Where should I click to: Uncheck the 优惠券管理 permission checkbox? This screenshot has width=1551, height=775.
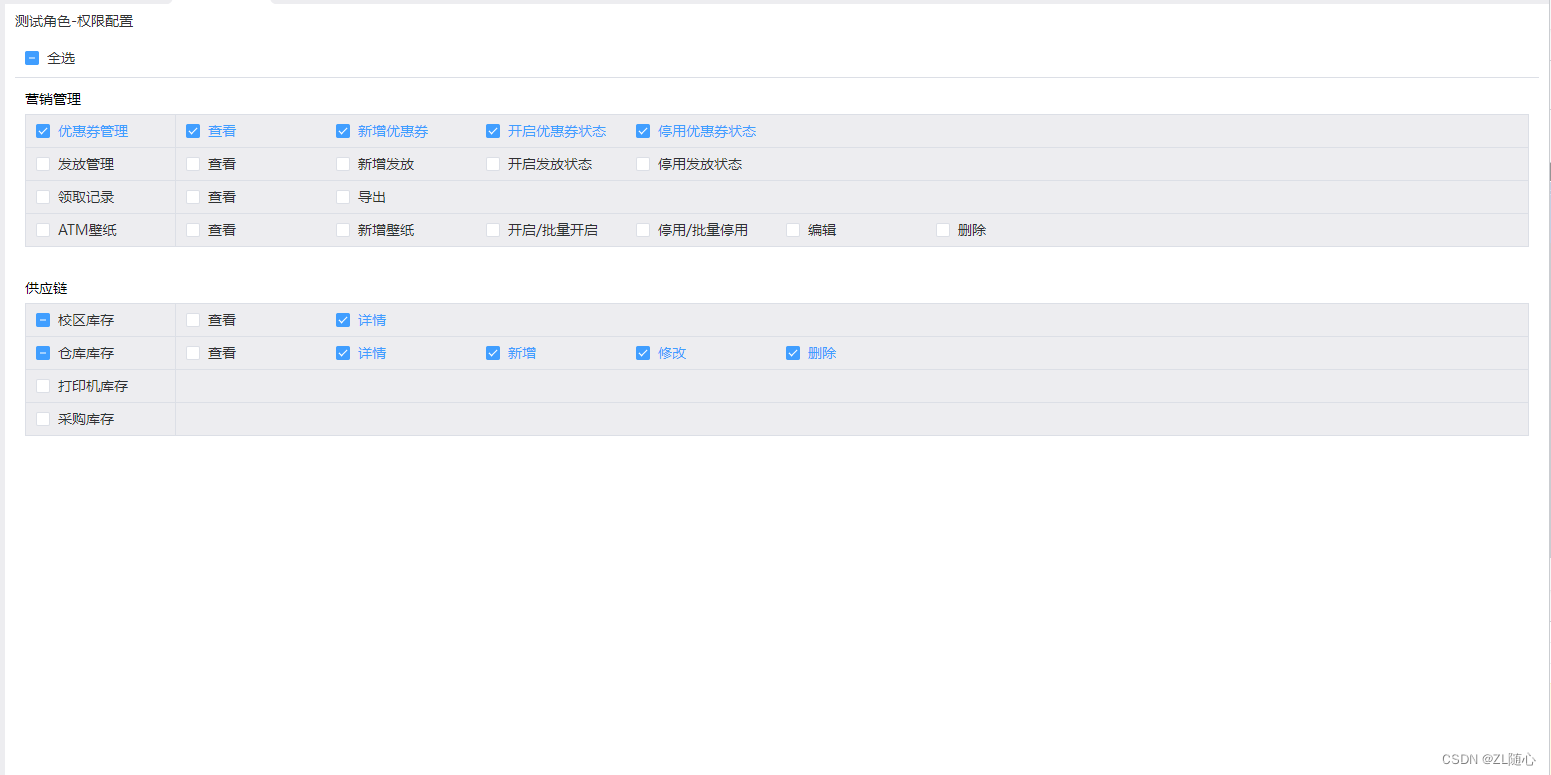(42, 130)
